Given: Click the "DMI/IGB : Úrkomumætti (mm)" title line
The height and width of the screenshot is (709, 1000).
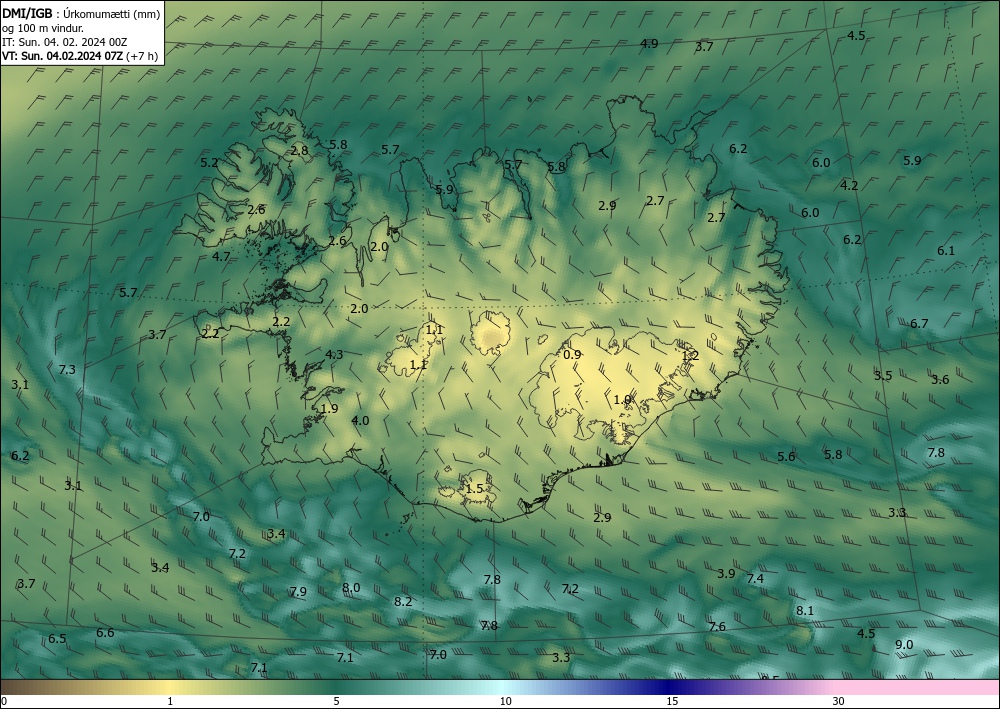Looking at the screenshot, I should 81,13.
